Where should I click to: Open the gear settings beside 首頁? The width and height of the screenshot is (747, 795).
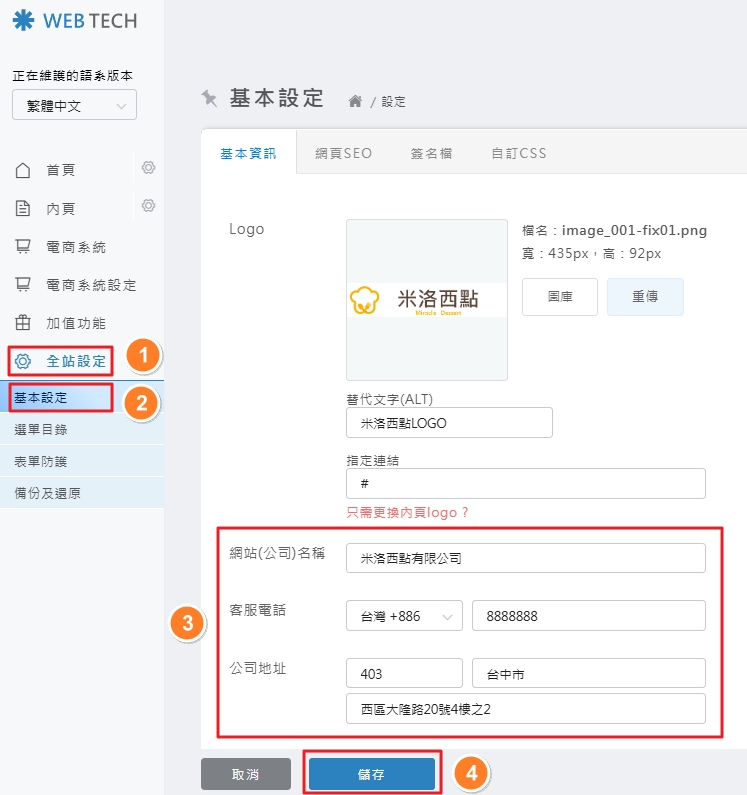(x=148, y=167)
